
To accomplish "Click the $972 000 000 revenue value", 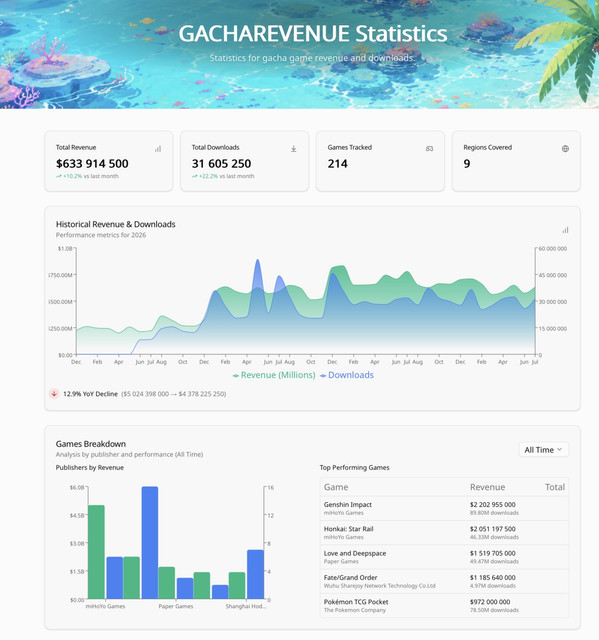I will pyautogui.click(x=490, y=602).
